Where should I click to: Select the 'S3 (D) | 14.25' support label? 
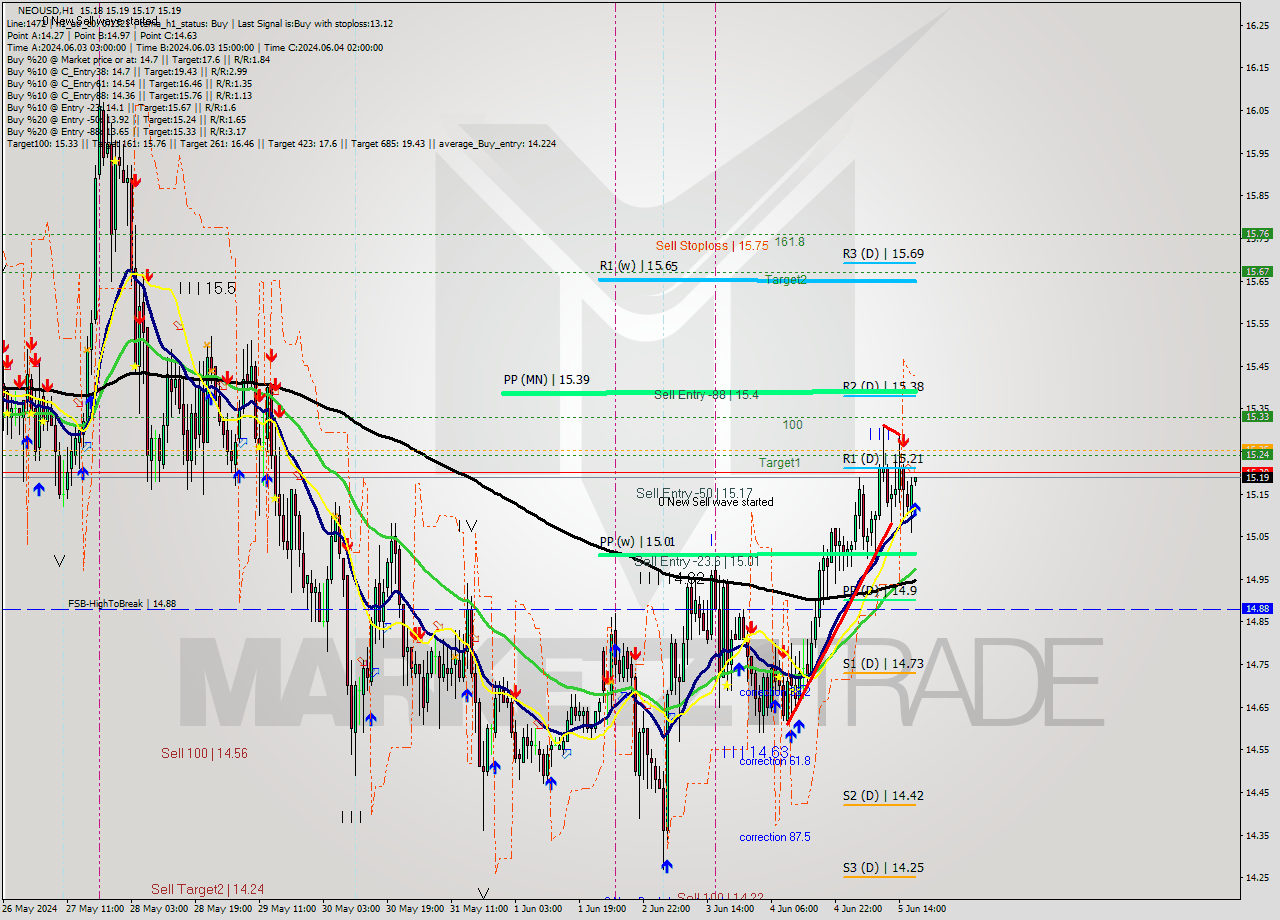[x=882, y=868]
